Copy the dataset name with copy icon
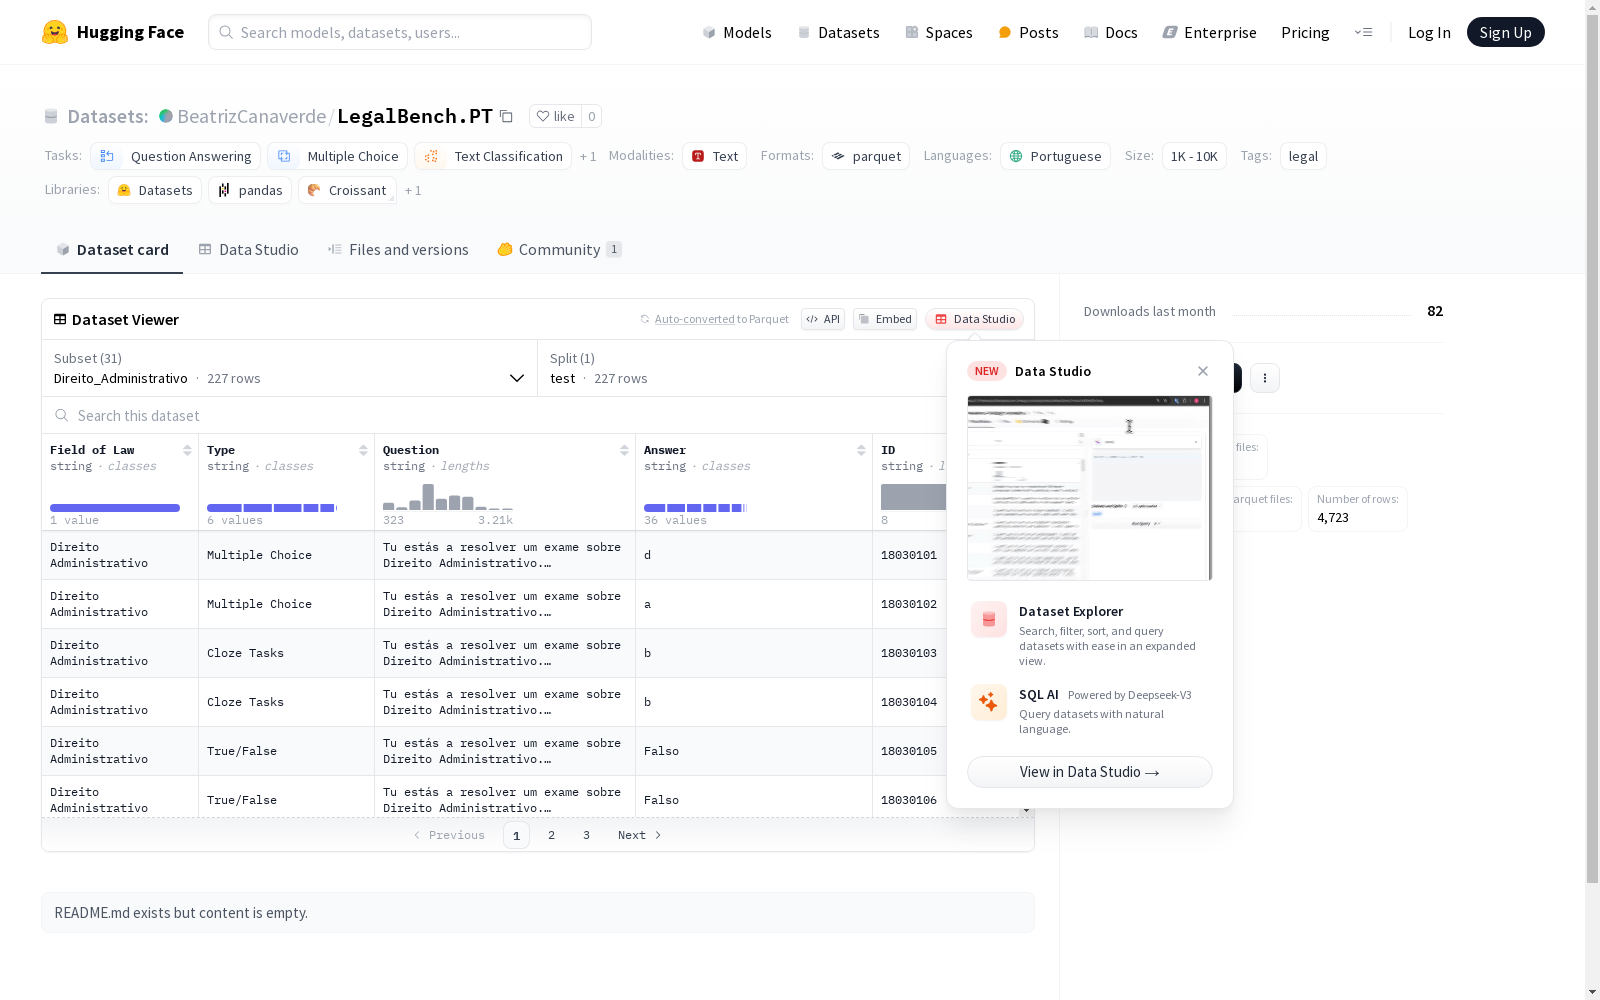Image resolution: width=1600 pixels, height=1000 pixels. (507, 117)
